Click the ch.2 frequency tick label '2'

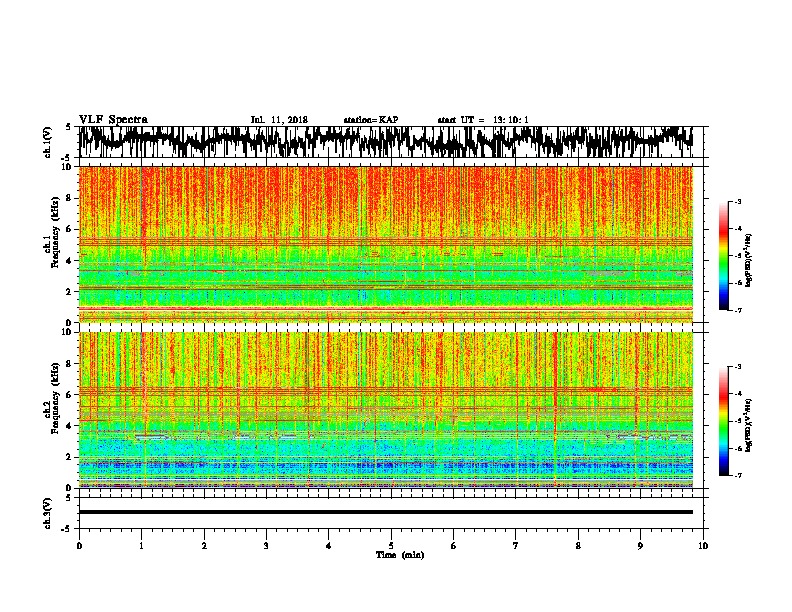[70, 457]
